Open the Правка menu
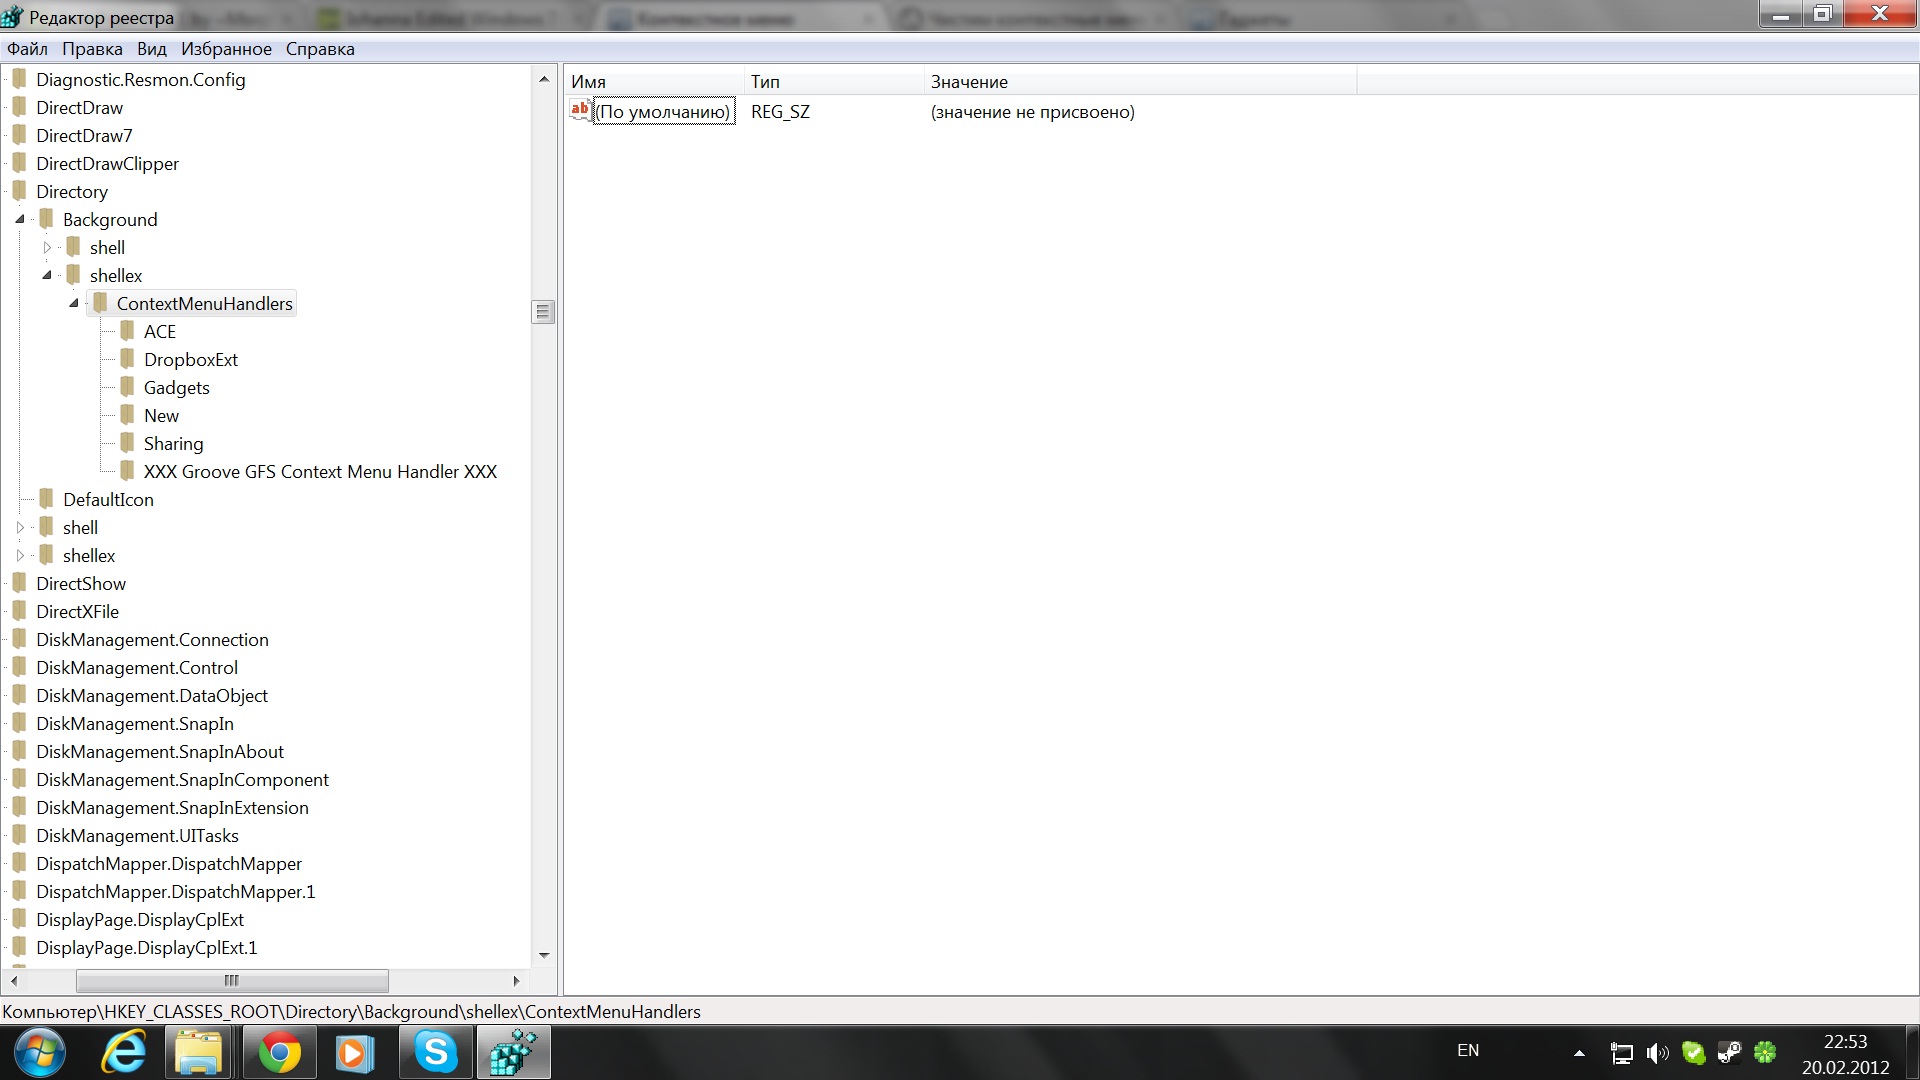Screen dimensions: 1920x1080 pos(92,49)
